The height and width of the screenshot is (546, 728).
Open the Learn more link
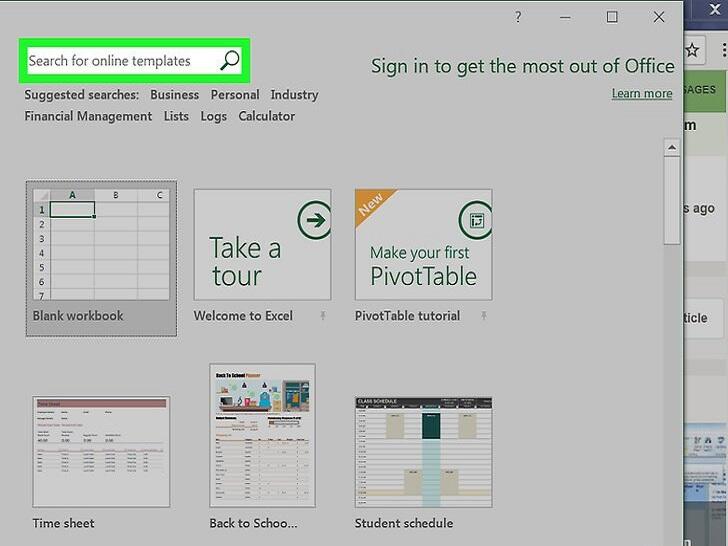click(642, 93)
